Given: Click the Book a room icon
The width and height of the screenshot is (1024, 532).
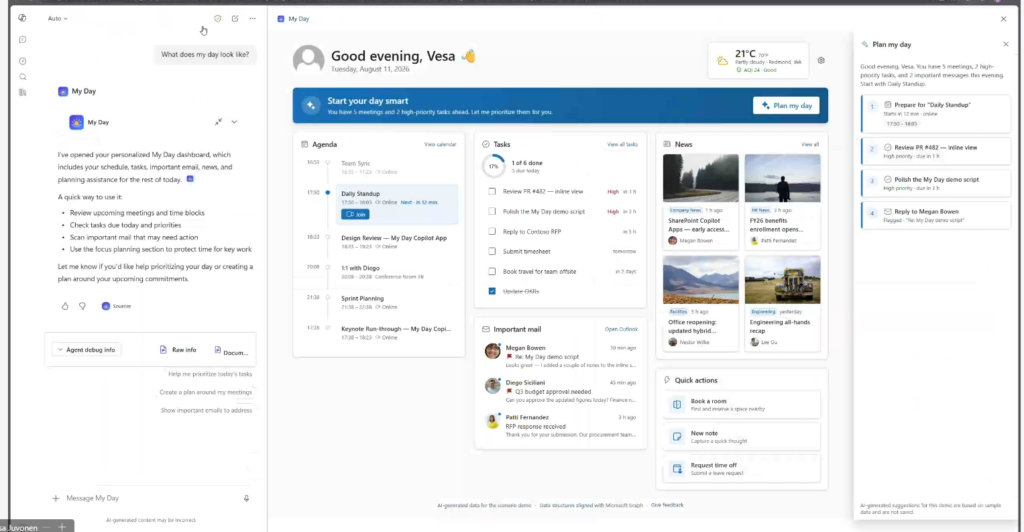Looking at the screenshot, I should (677, 405).
